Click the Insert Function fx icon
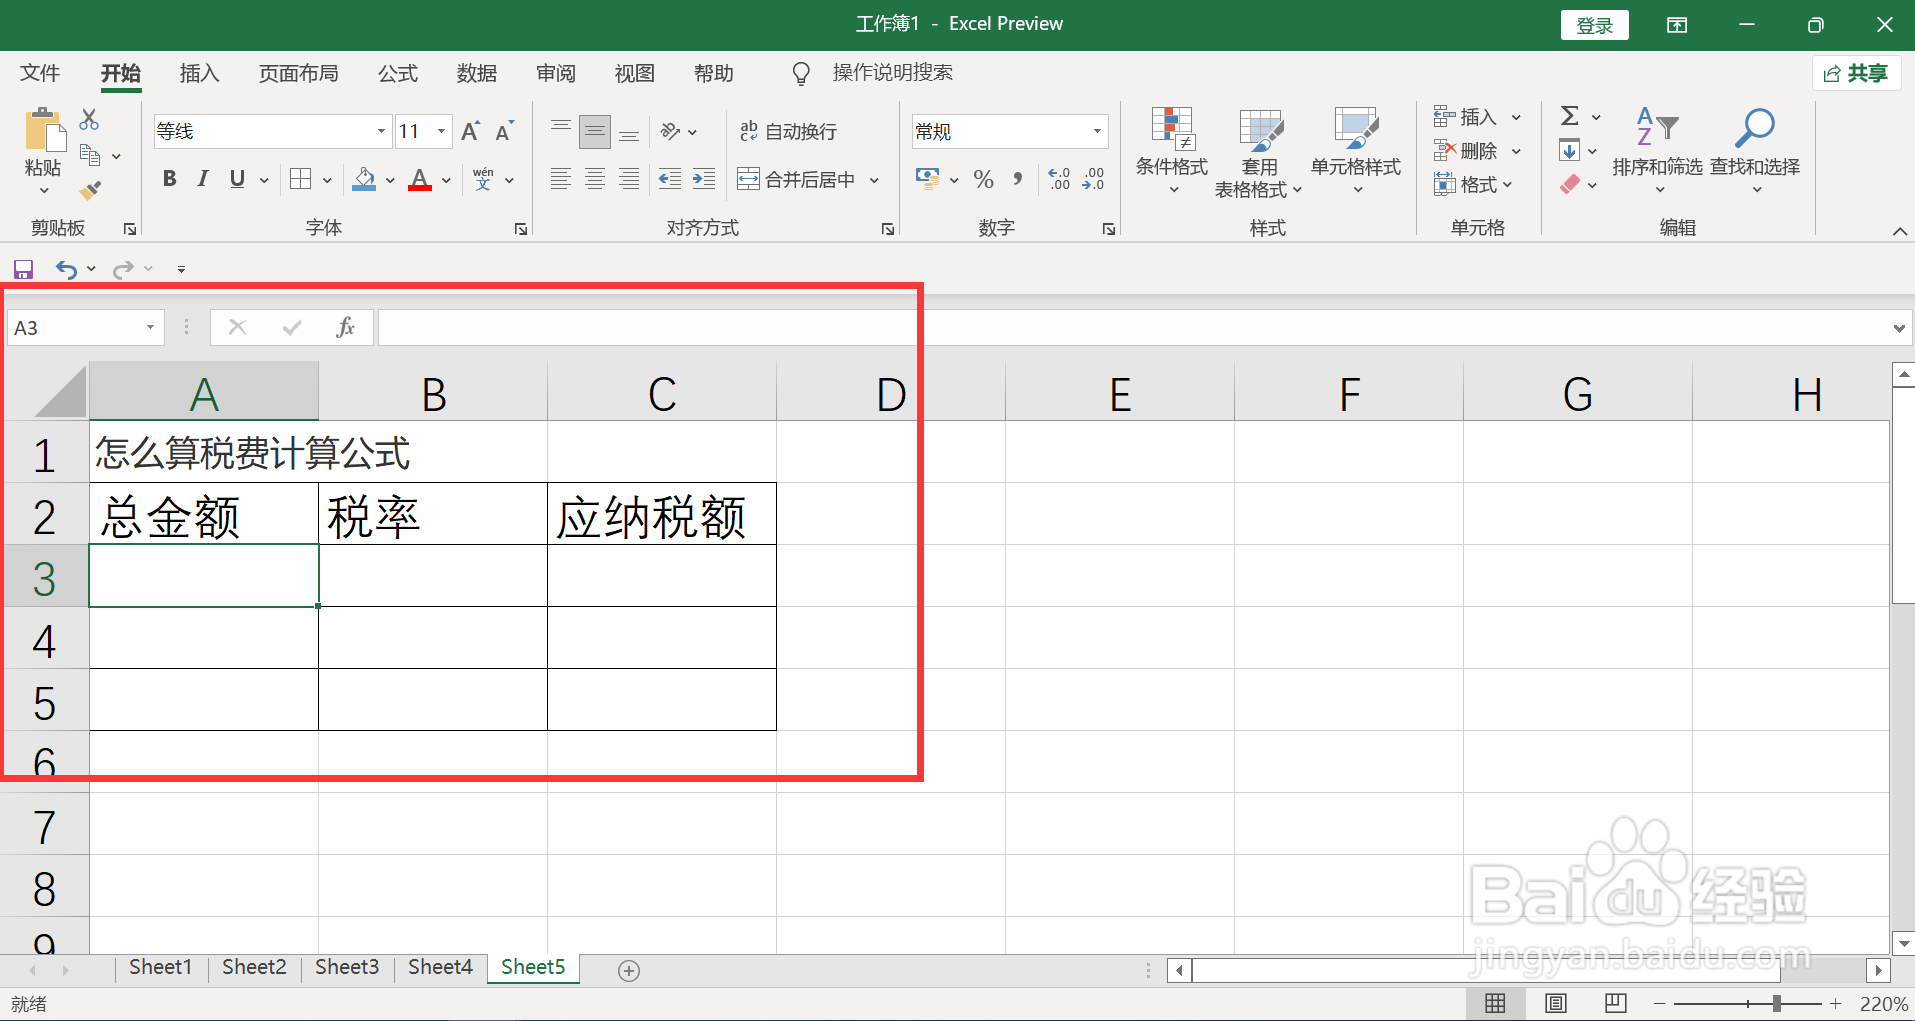This screenshot has height=1021, width=1915. click(346, 327)
